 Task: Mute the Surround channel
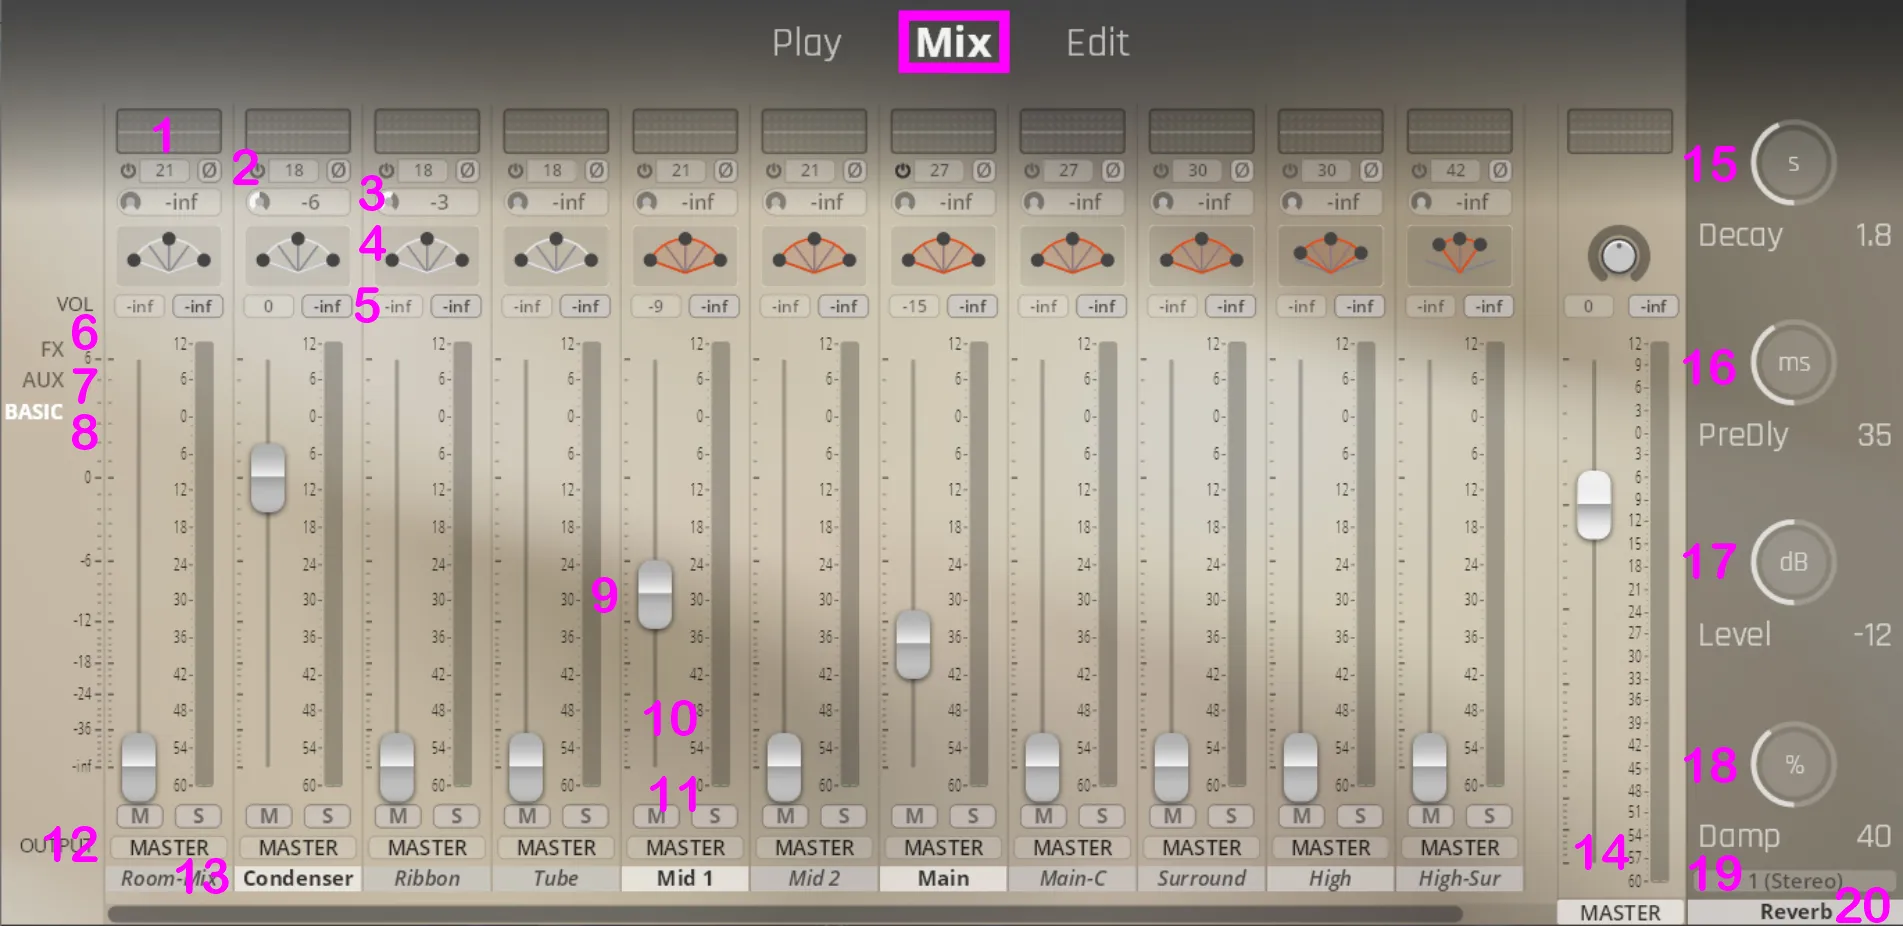(1172, 816)
